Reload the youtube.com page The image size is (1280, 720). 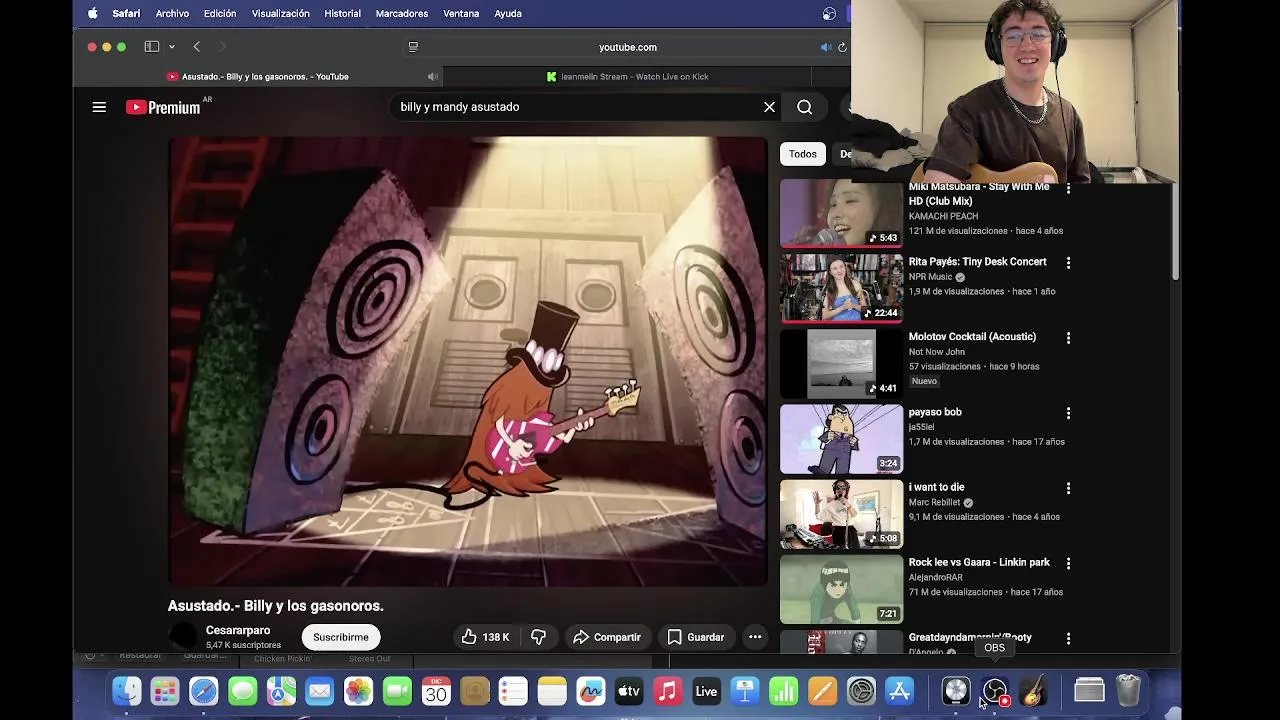pos(842,47)
